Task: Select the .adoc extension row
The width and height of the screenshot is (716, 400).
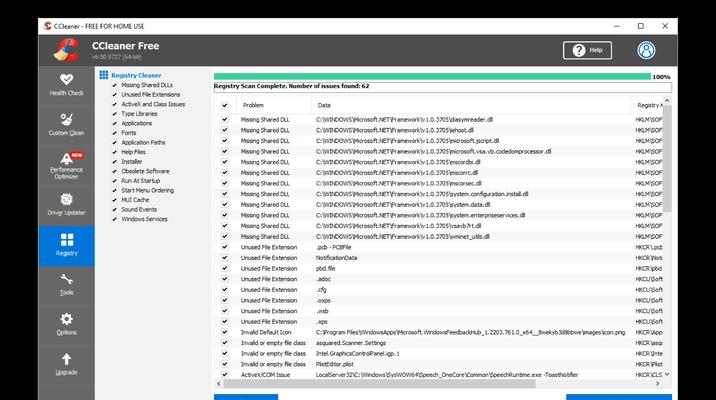Action: 438,279
